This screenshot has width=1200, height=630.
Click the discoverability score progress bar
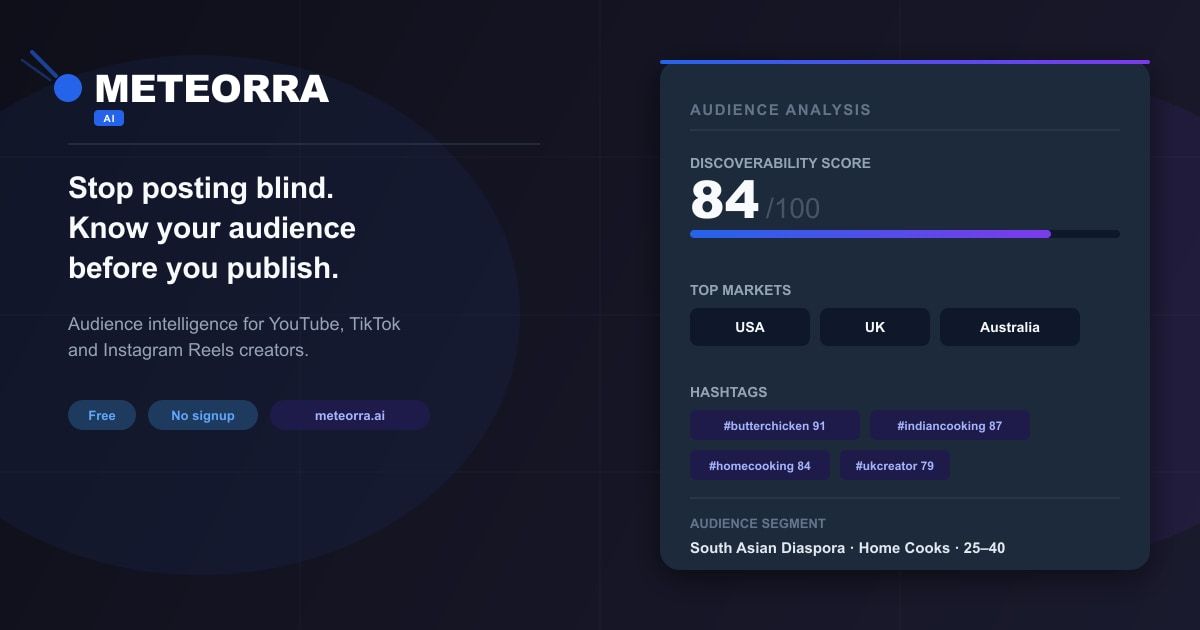[x=905, y=234]
